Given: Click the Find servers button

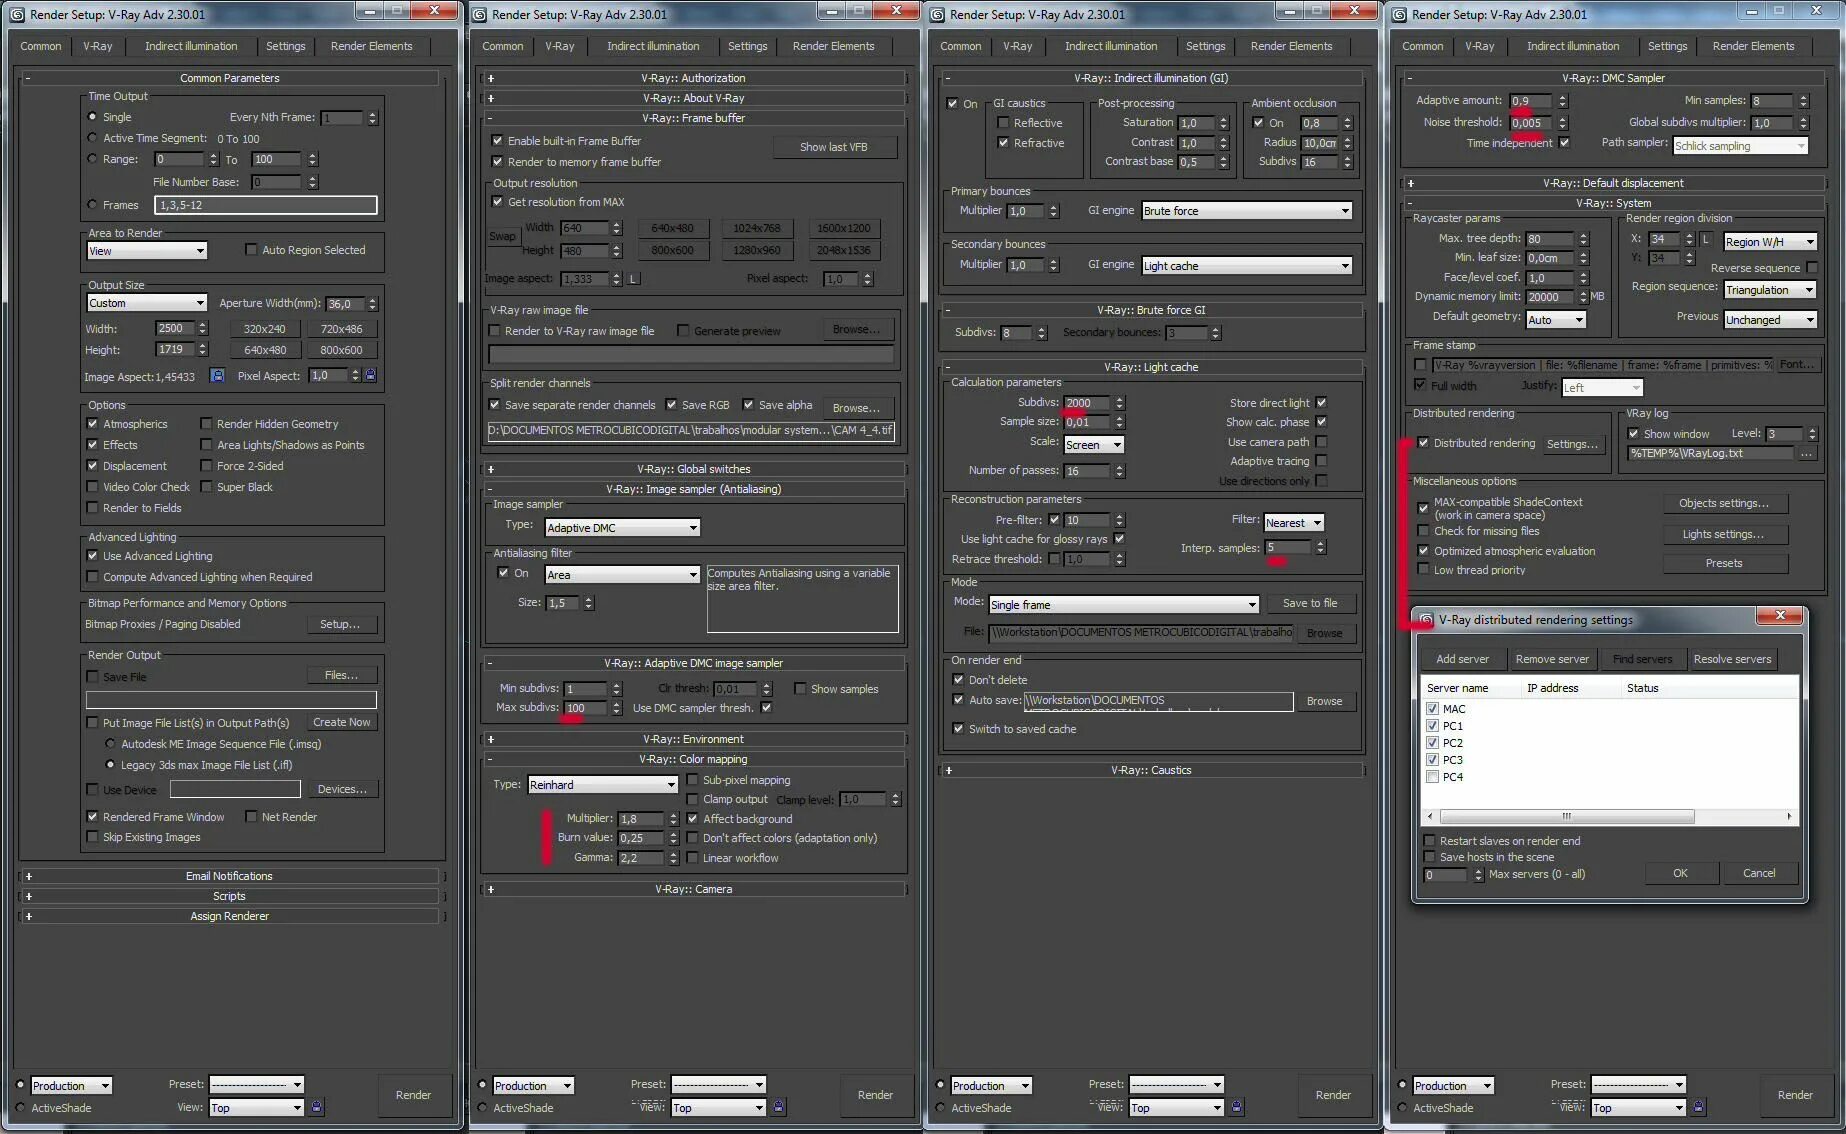Looking at the screenshot, I should coord(1642,659).
